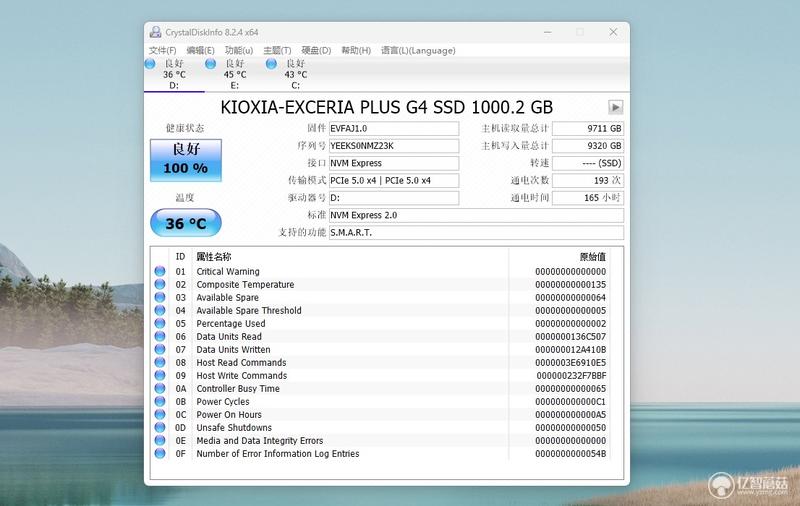
Task: Close the CrystalDiskInfo window
Action: click(613, 32)
